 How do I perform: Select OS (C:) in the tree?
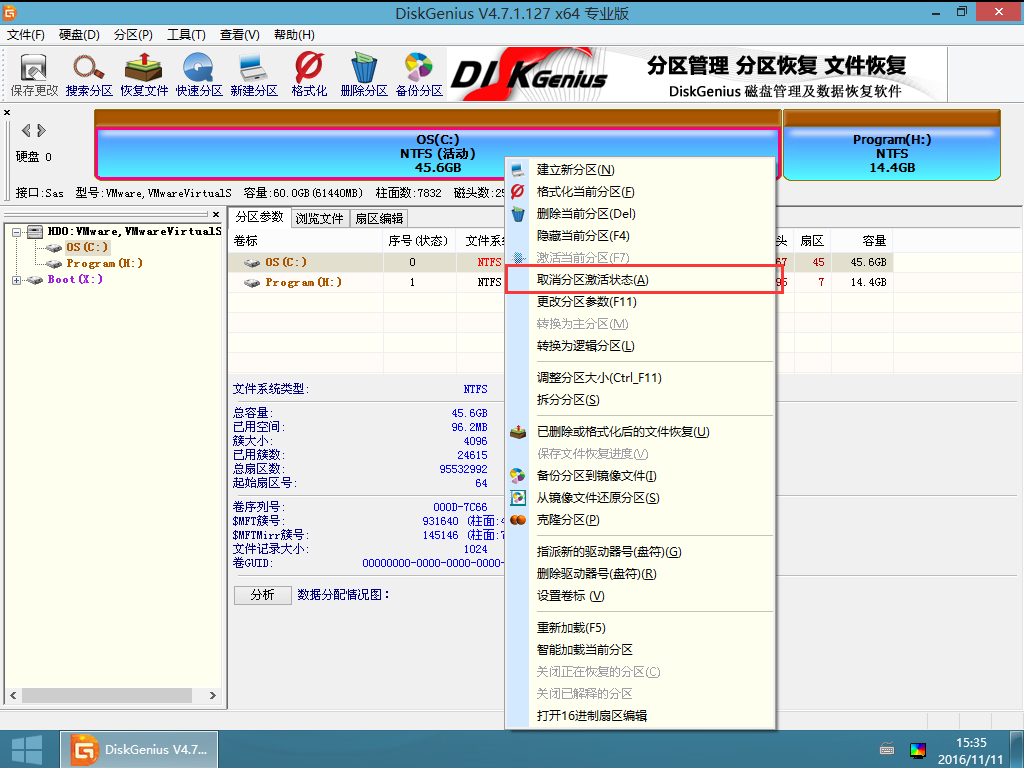[x=87, y=248]
